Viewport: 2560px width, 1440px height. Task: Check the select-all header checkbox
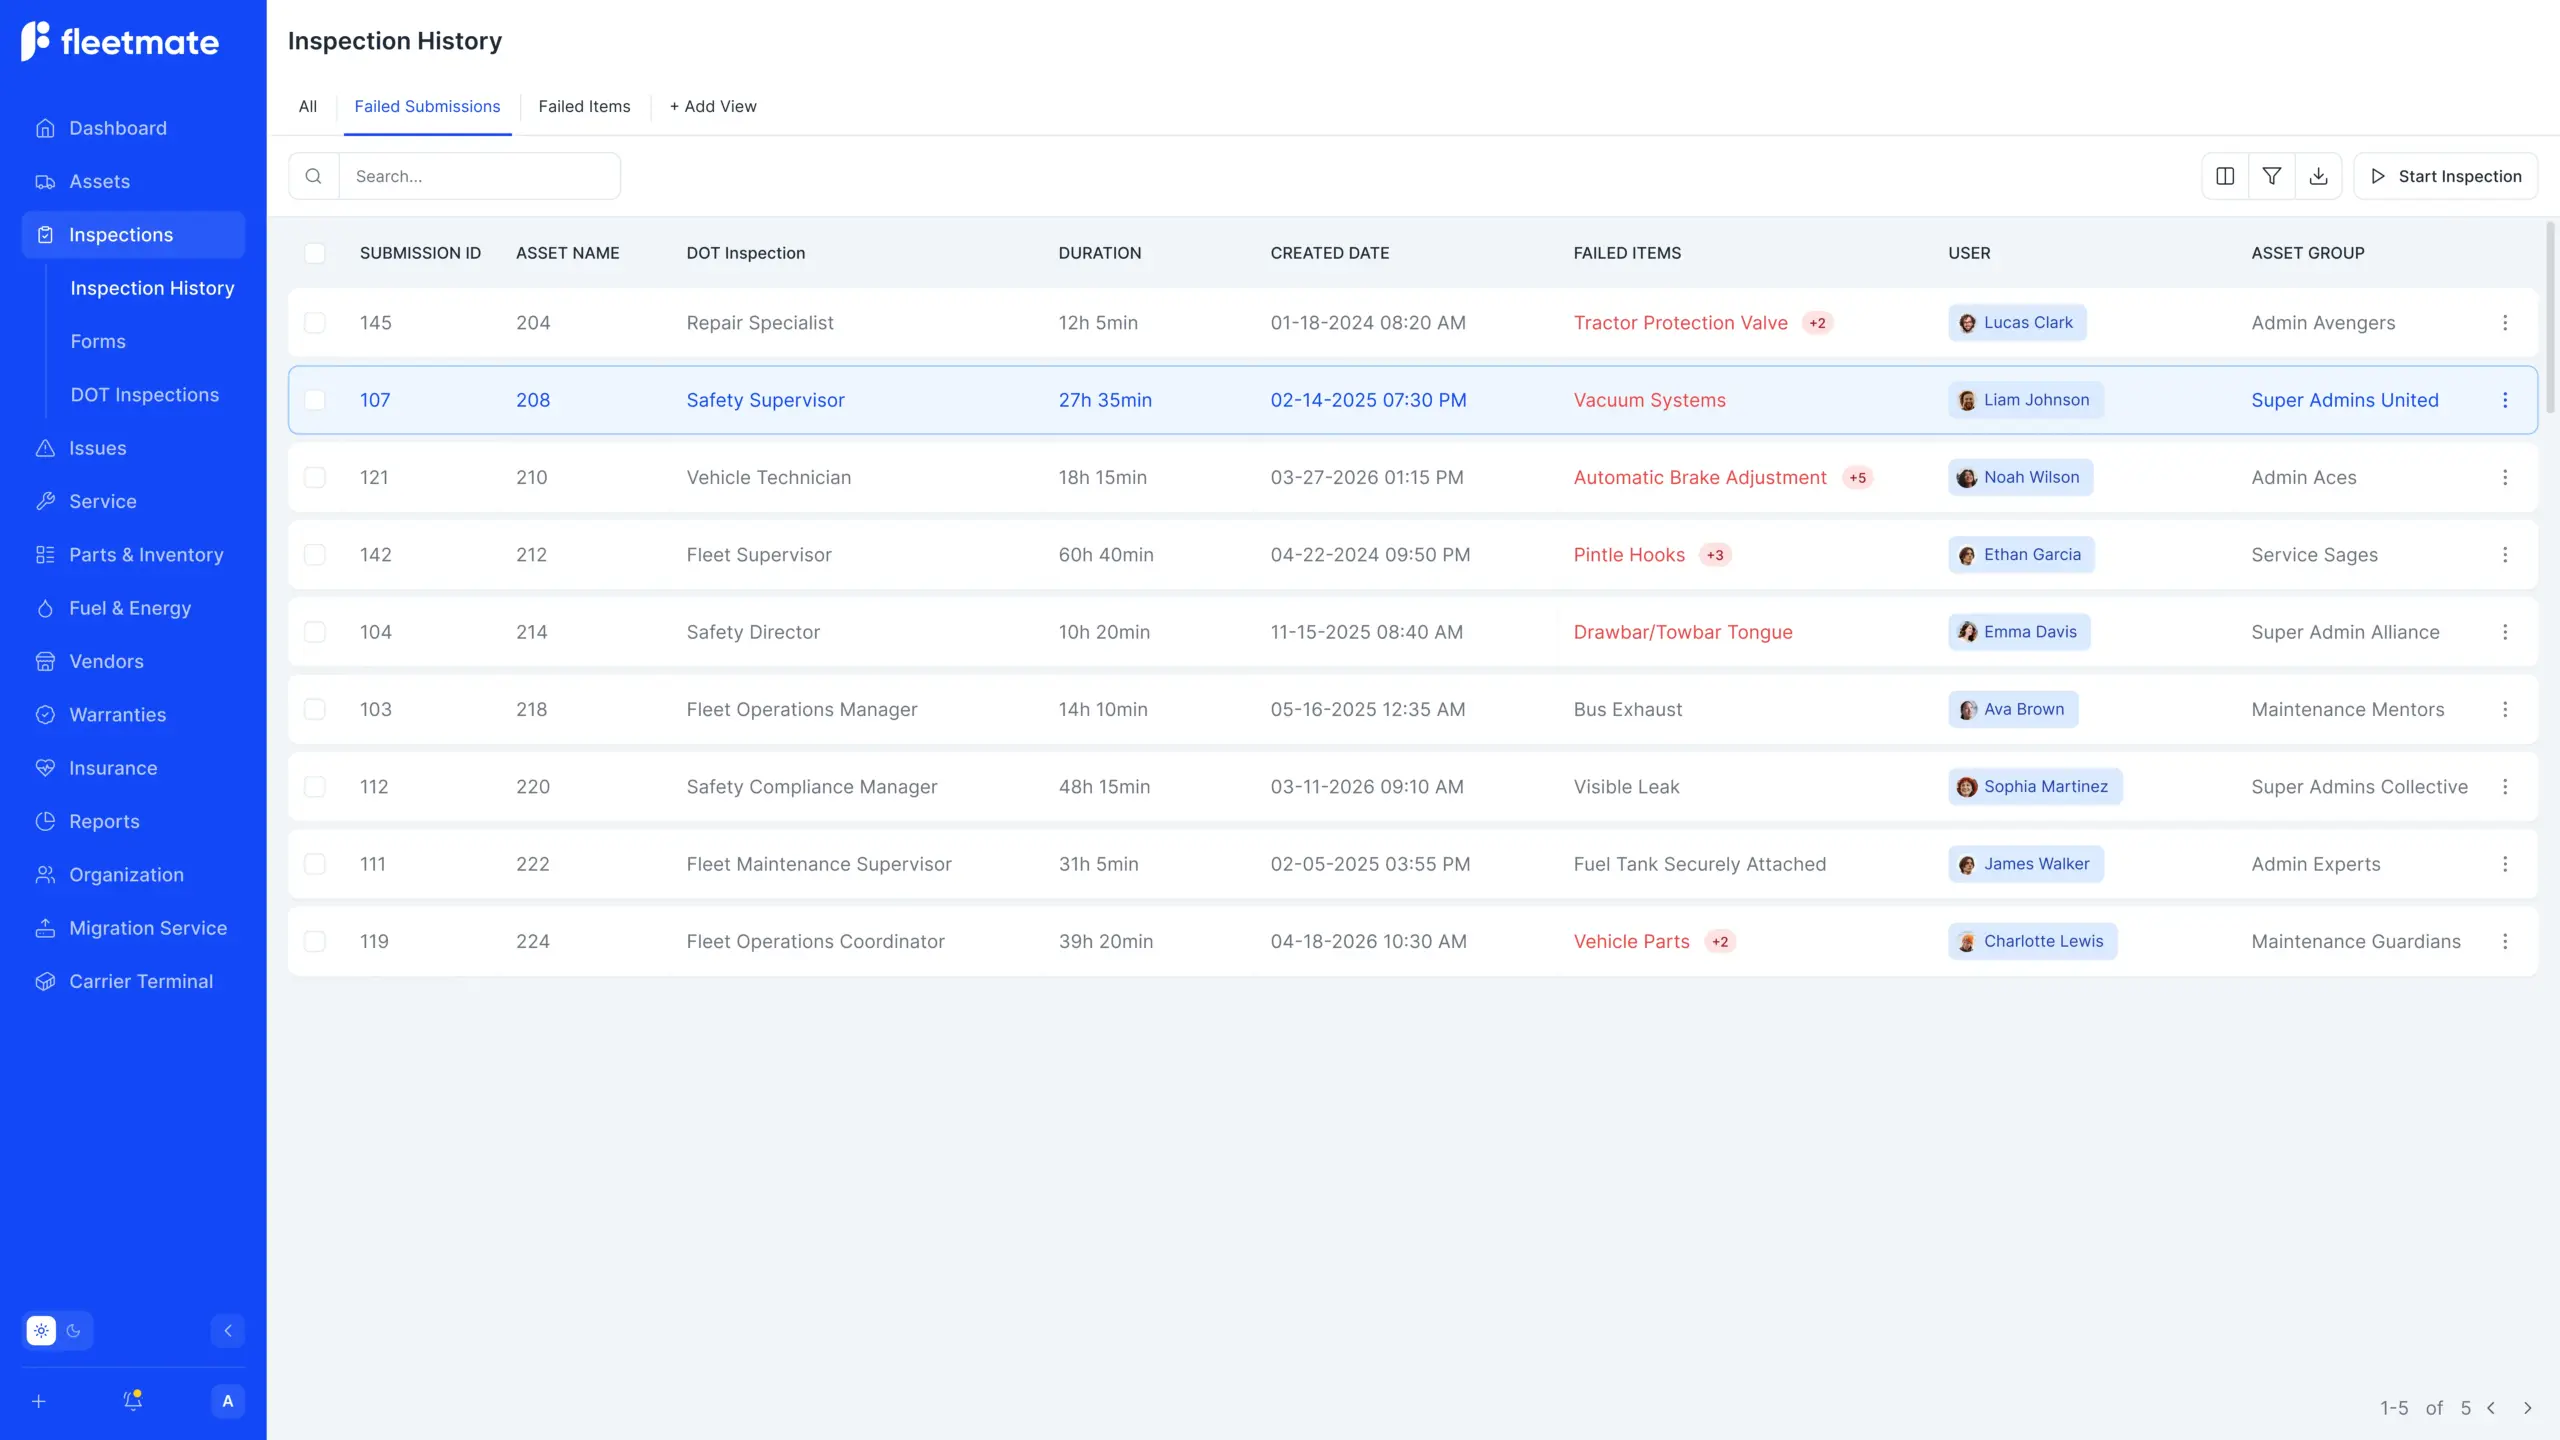click(314, 253)
